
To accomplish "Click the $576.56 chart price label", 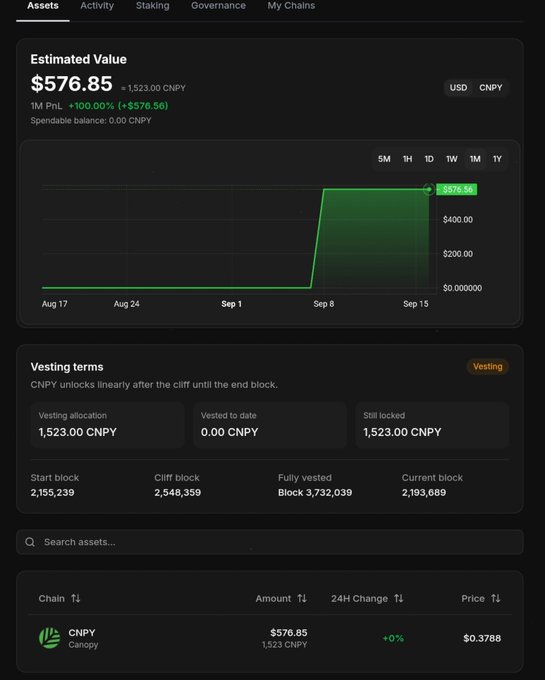I will (457, 190).
